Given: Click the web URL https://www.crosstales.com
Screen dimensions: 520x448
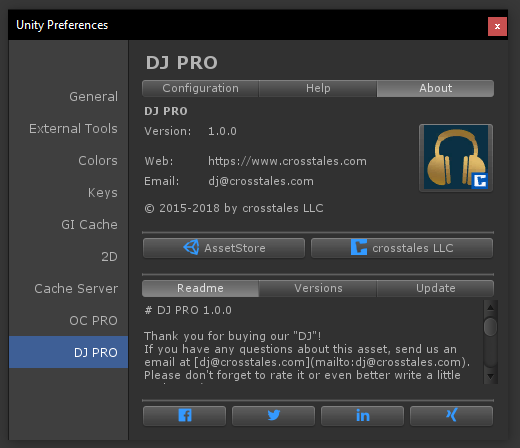Looking at the screenshot, I should [287, 161].
